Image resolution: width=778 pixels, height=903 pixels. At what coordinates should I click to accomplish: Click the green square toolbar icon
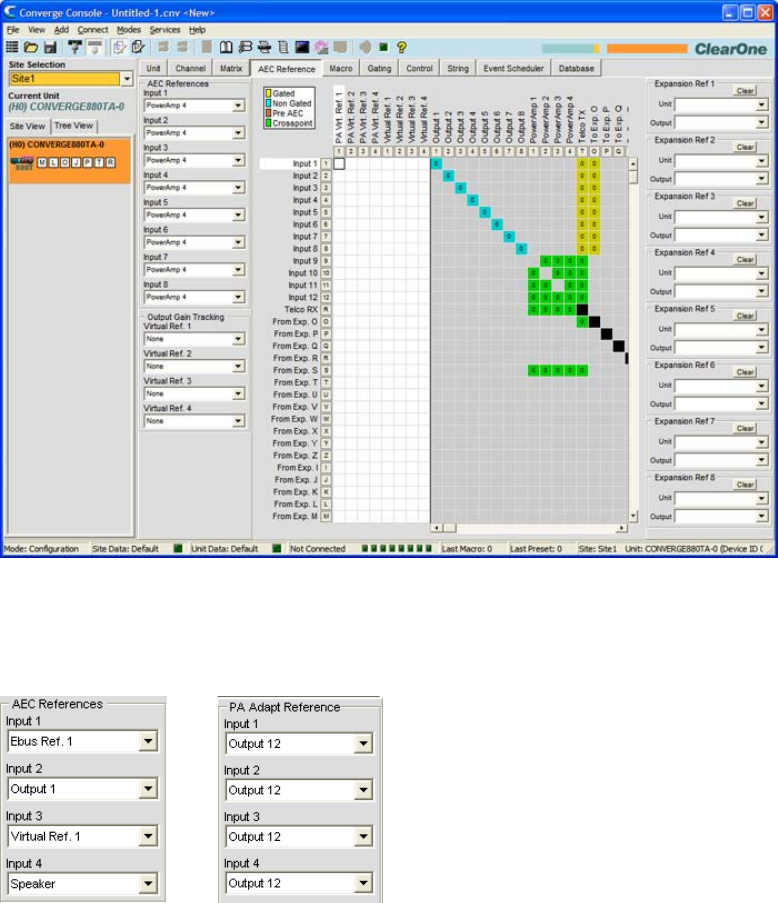coord(384,47)
